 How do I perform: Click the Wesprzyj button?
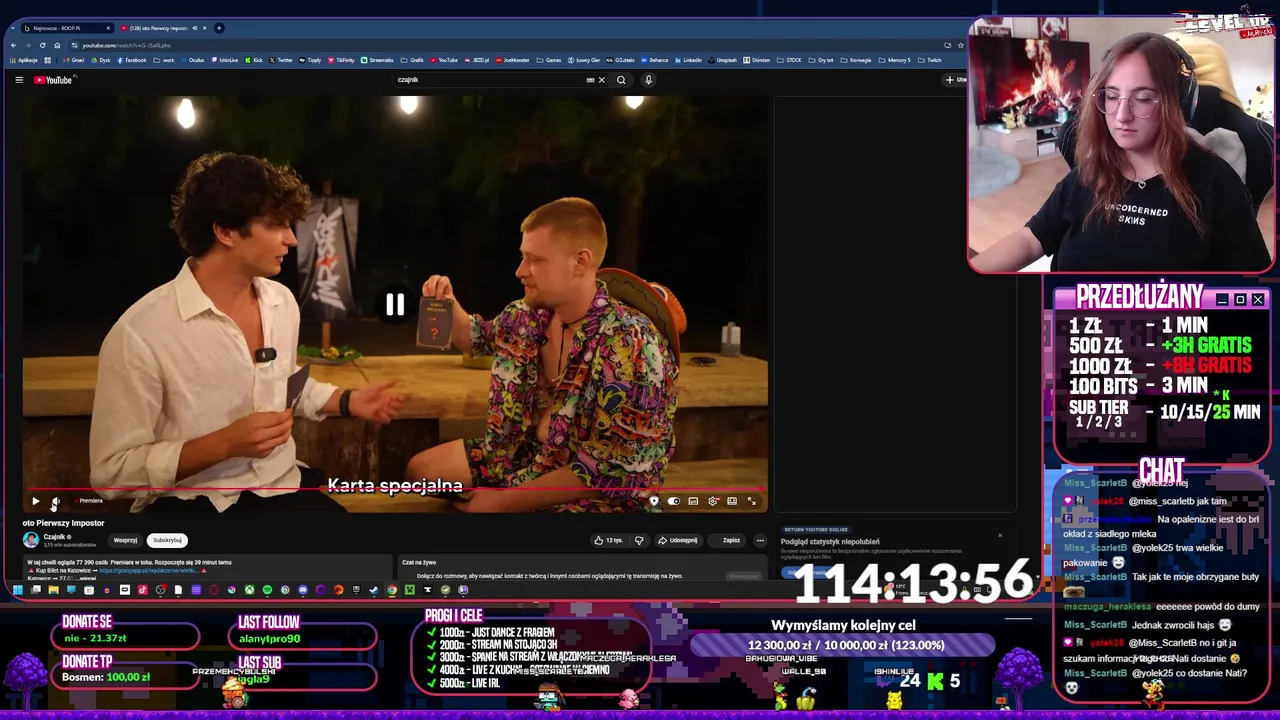pyautogui.click(x=125, y=540)
